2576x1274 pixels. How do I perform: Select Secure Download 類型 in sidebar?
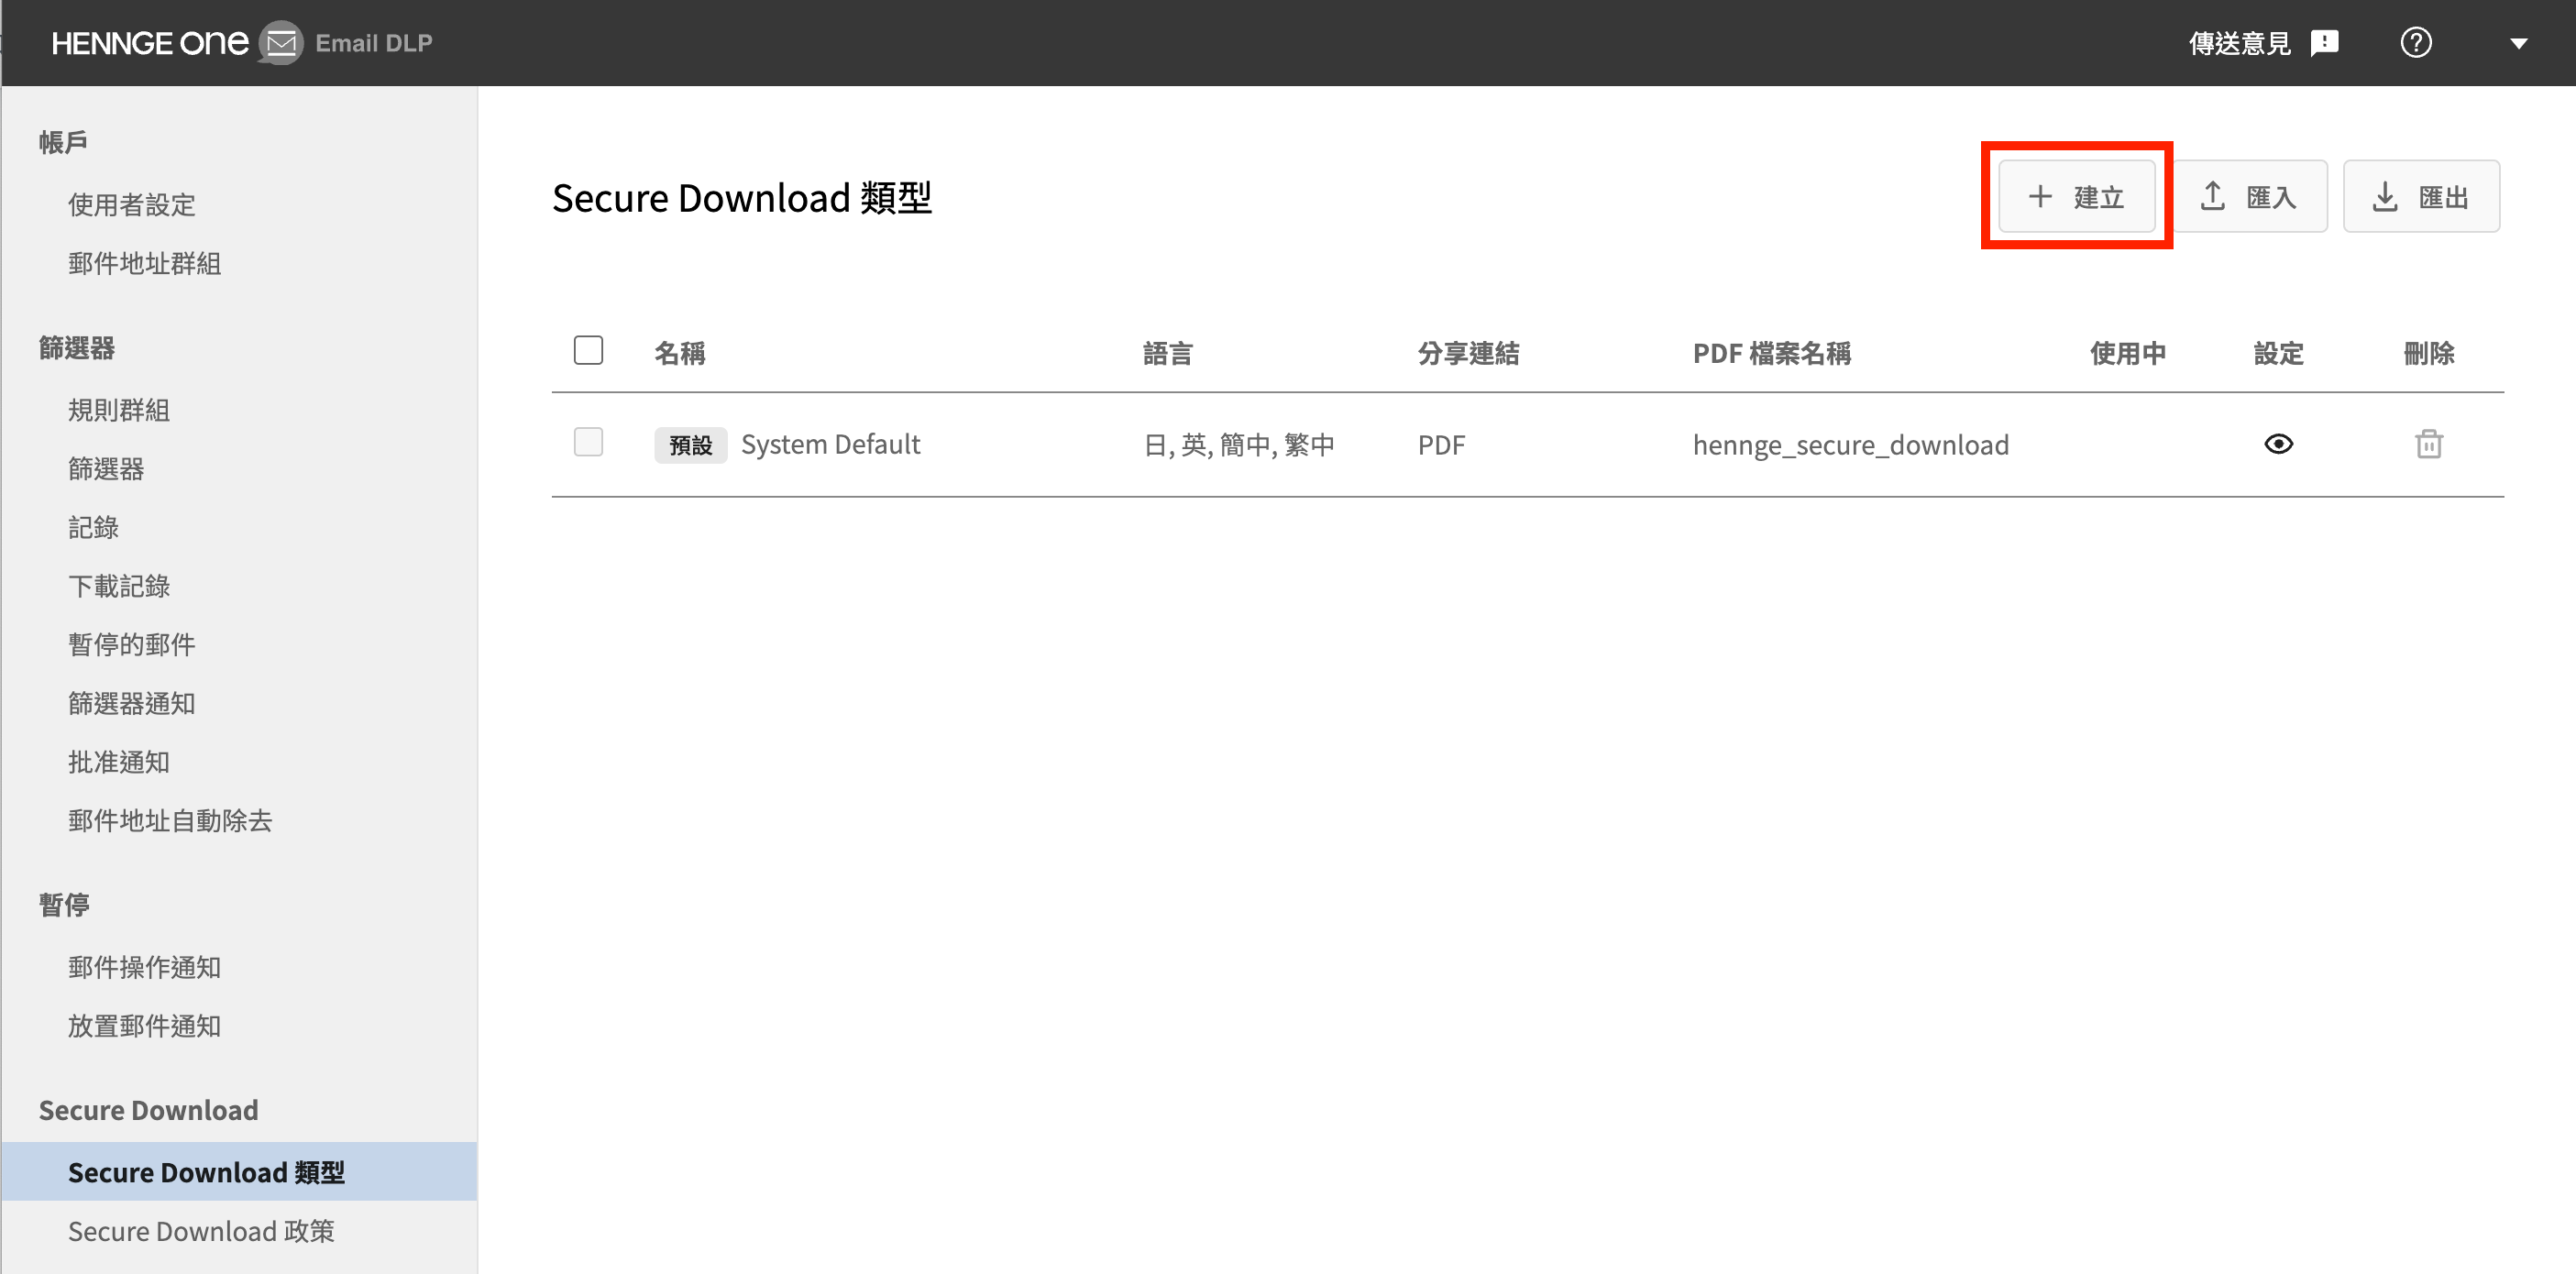click(239, 1171)
